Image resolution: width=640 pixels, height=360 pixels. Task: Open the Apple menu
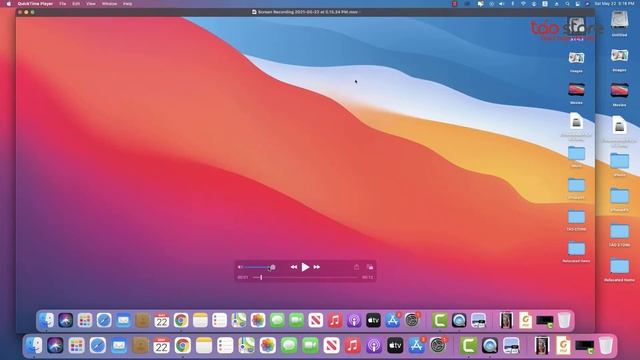click(9, 4)
